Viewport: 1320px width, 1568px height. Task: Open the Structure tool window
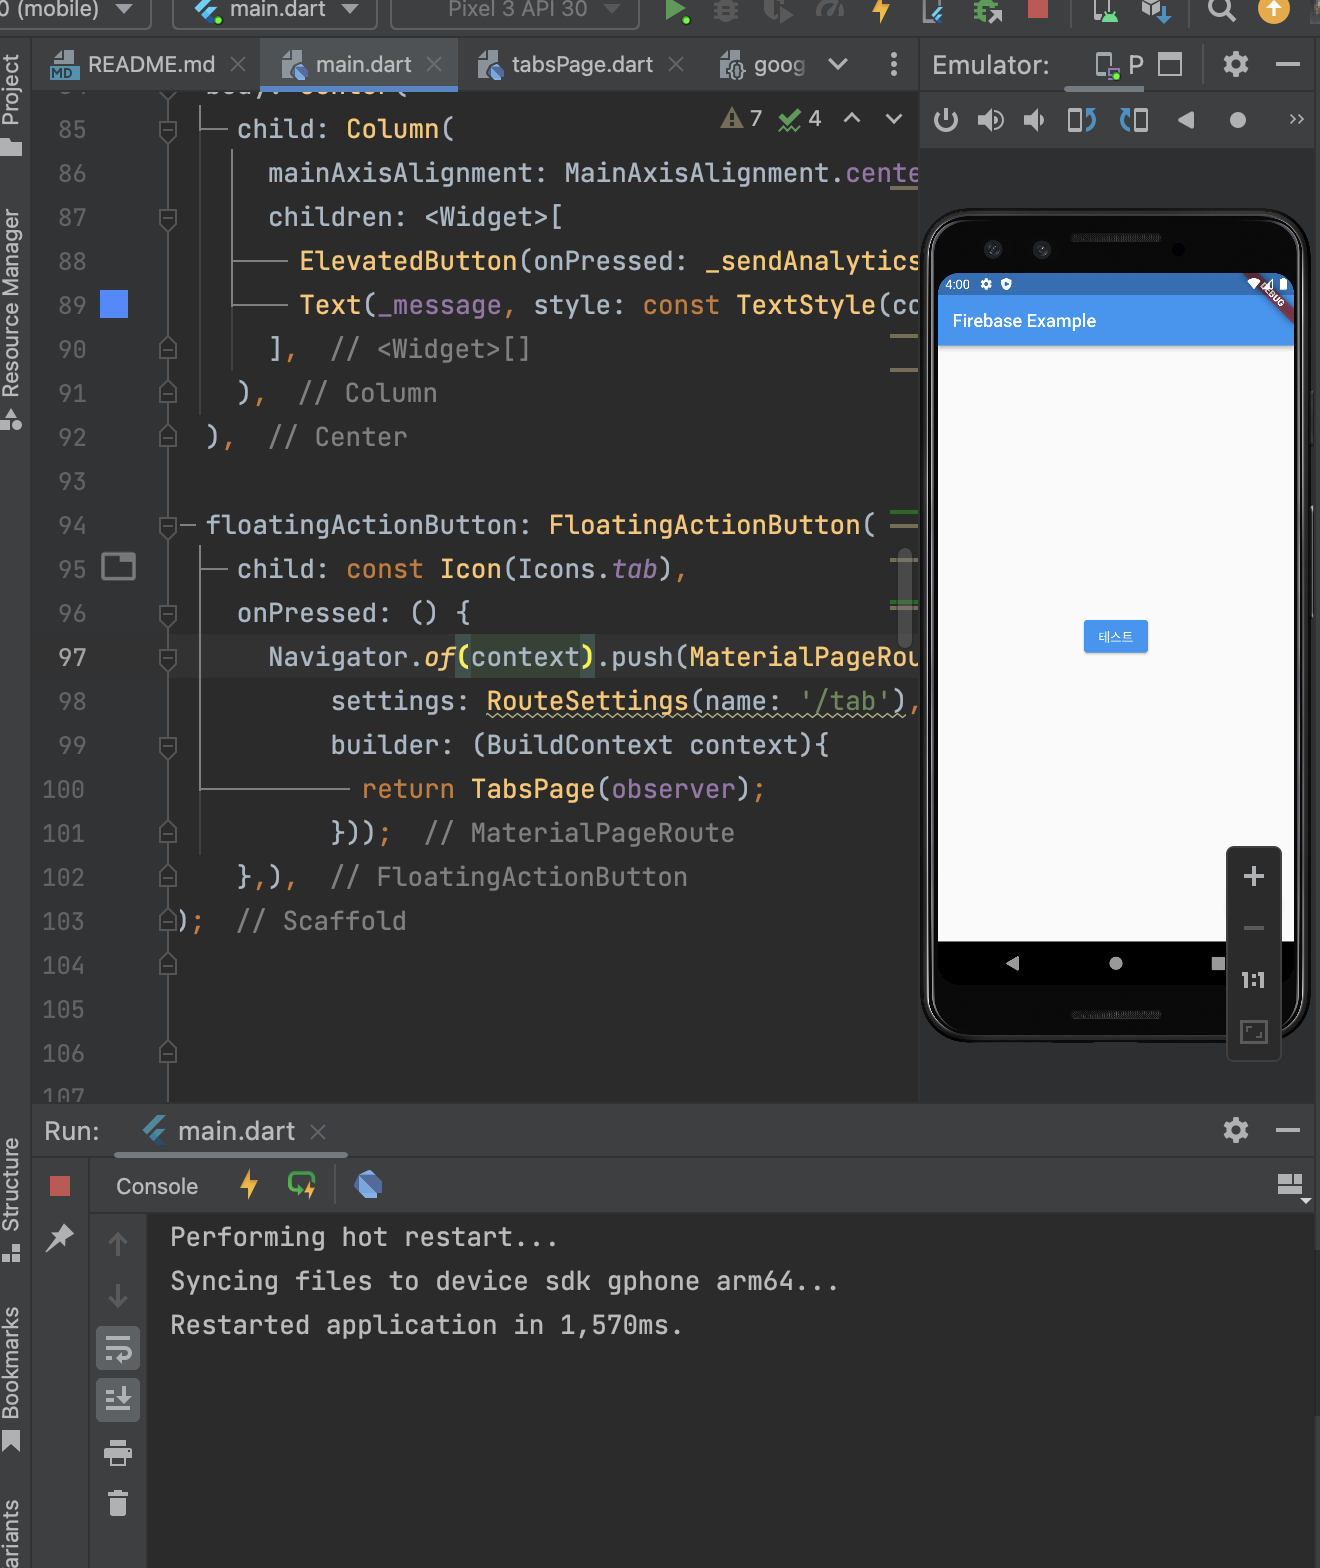(12, 1198)
